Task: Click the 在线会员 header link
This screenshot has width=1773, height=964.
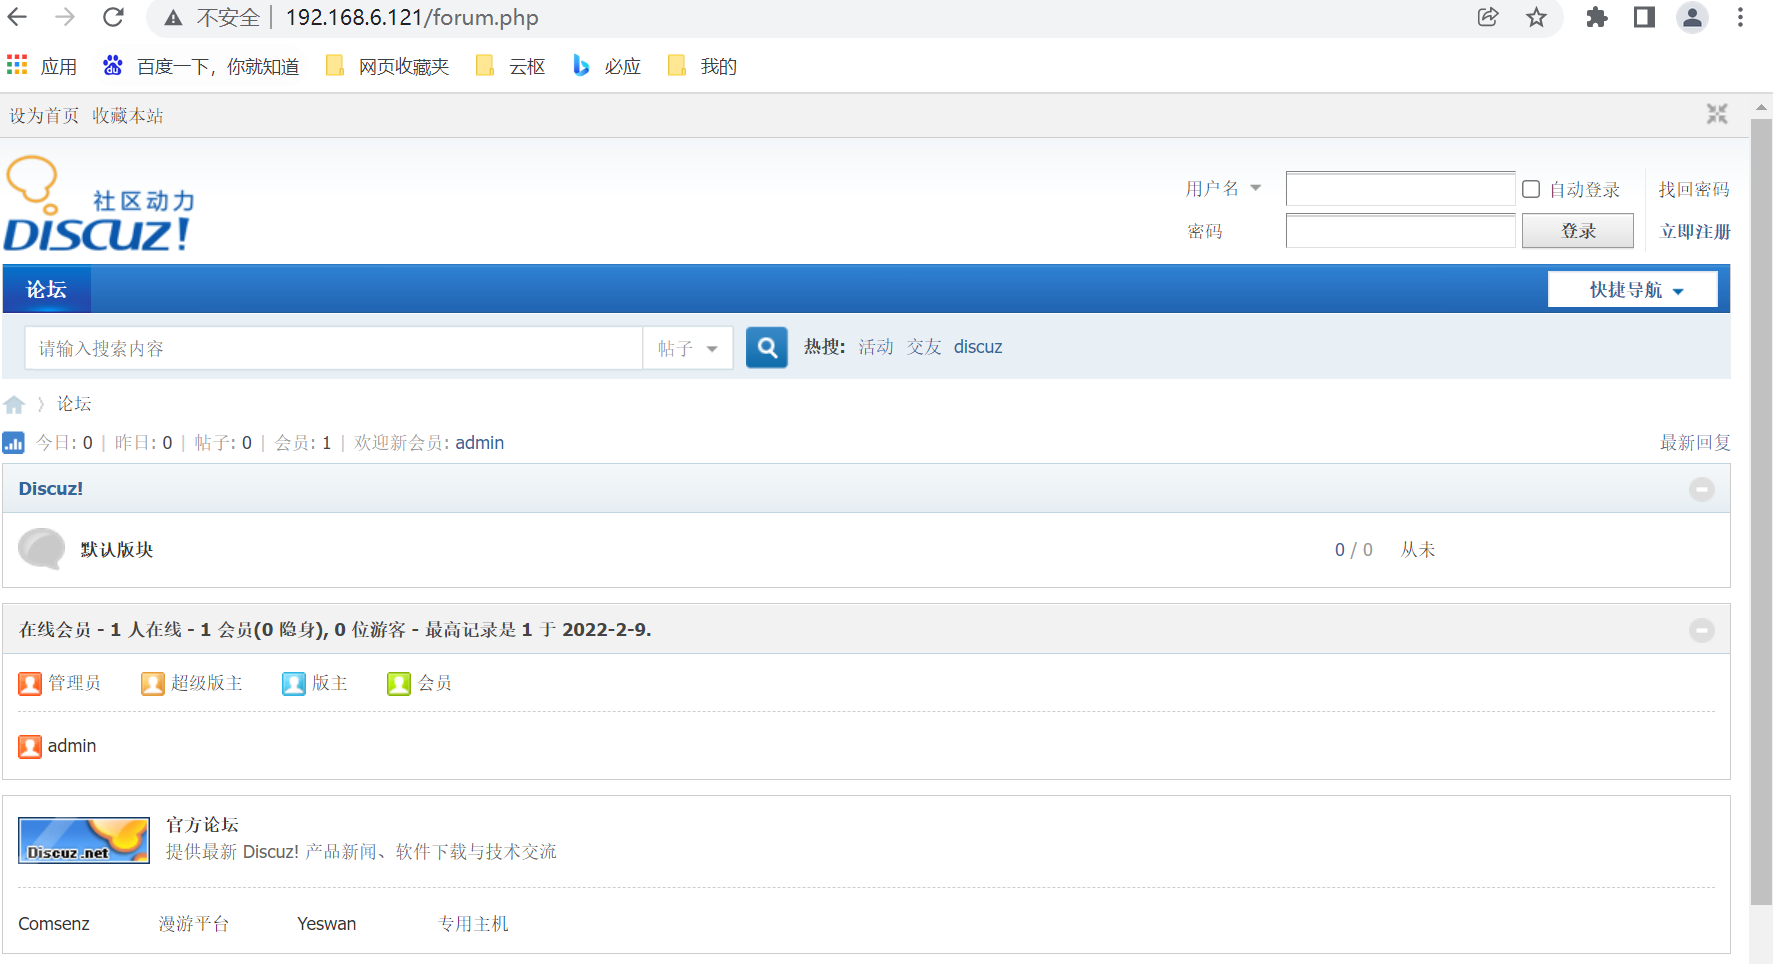Action: (55, 630)
